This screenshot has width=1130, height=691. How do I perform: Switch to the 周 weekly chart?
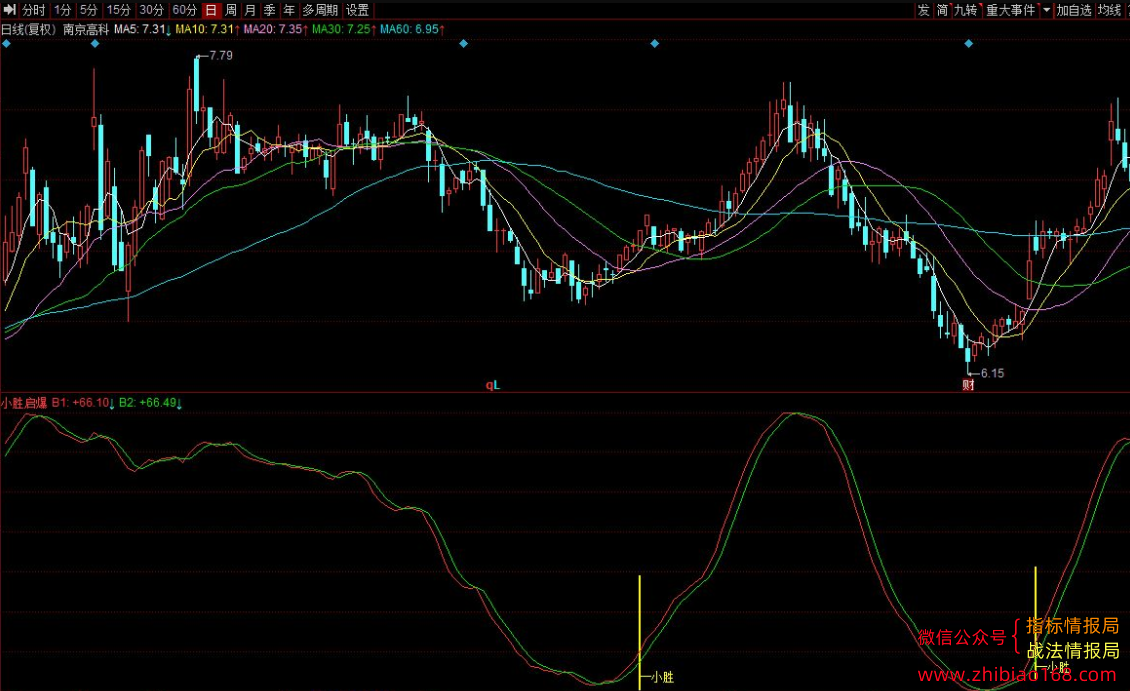[231, 10]
